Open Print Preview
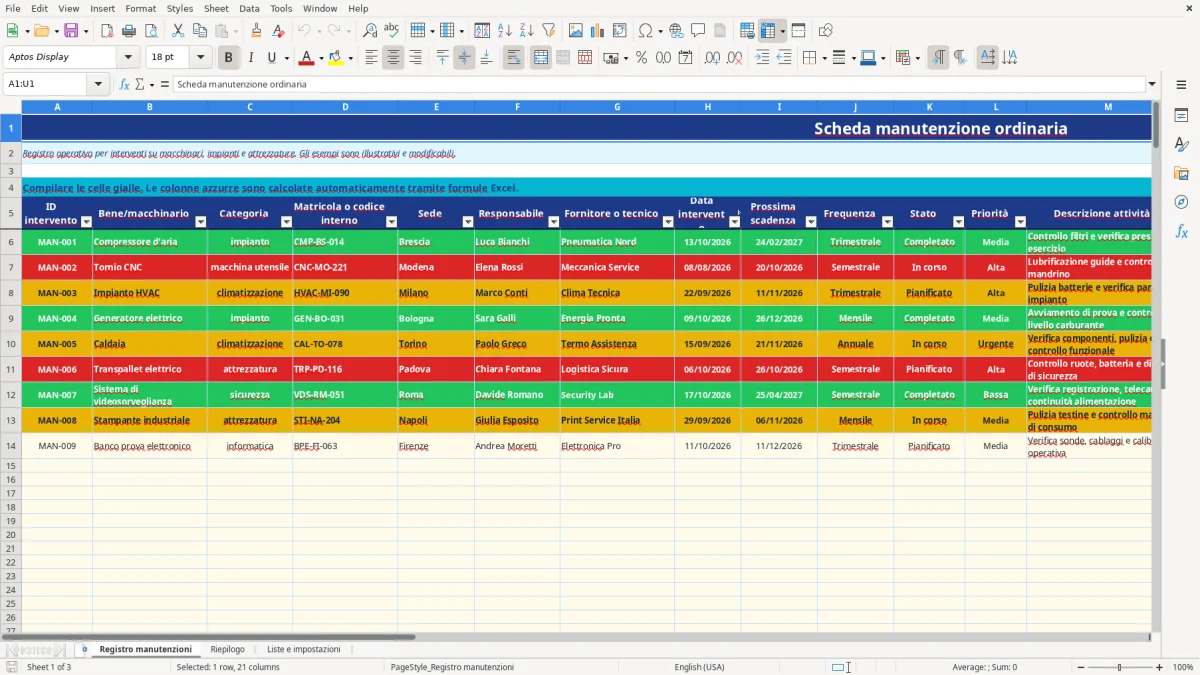This screenshot has height=675, width=1200. coord(150,31)
